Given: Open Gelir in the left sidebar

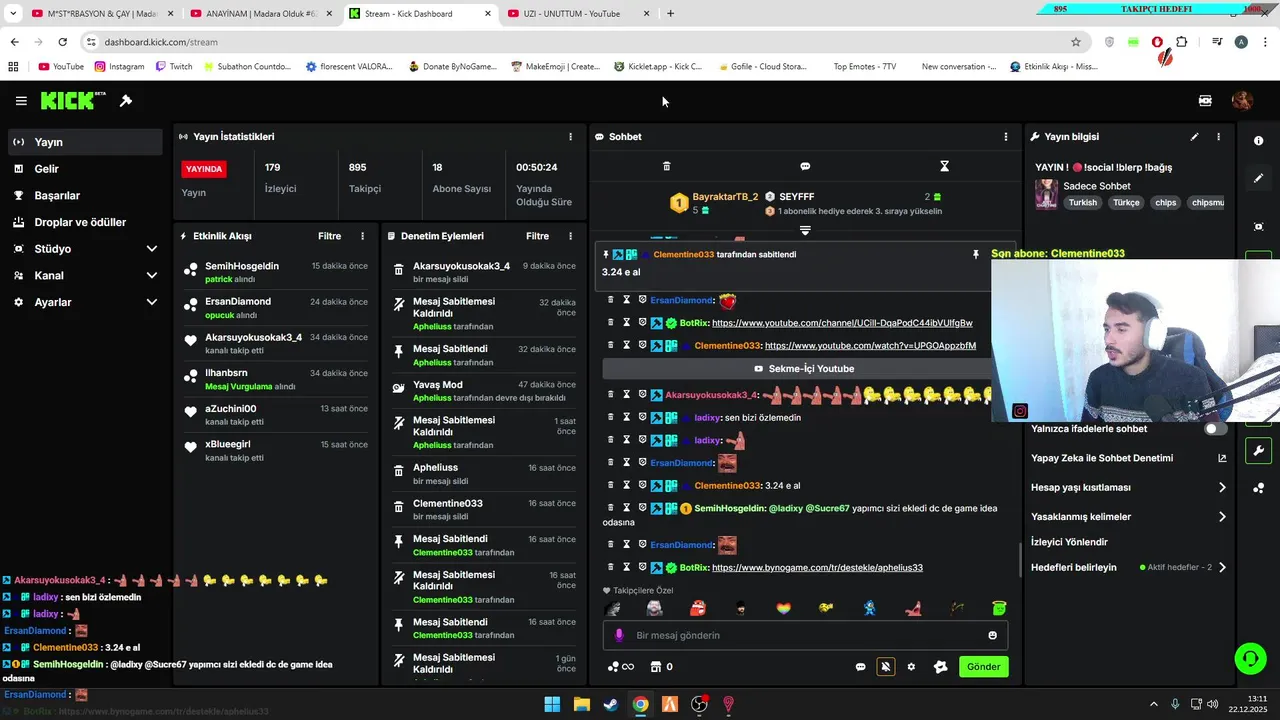Looking at the screenshot, I should (85, 169).
